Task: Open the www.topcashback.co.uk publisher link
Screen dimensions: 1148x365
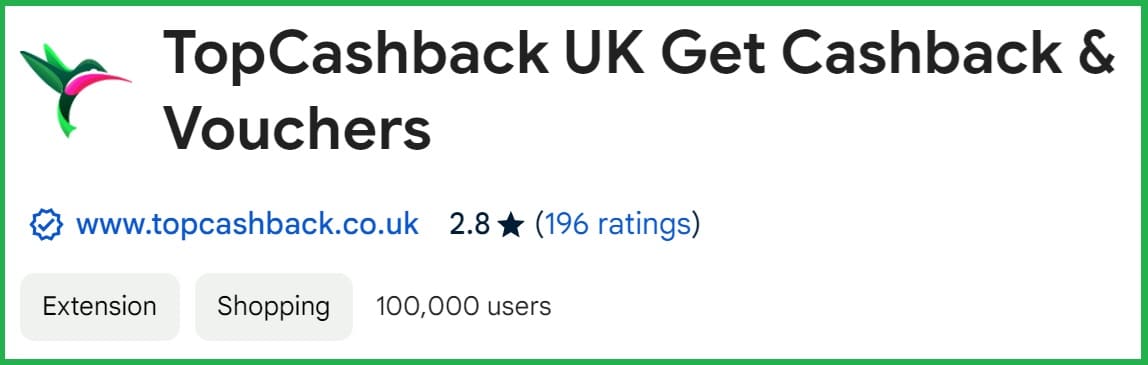Action: click(x=247, y=225)
